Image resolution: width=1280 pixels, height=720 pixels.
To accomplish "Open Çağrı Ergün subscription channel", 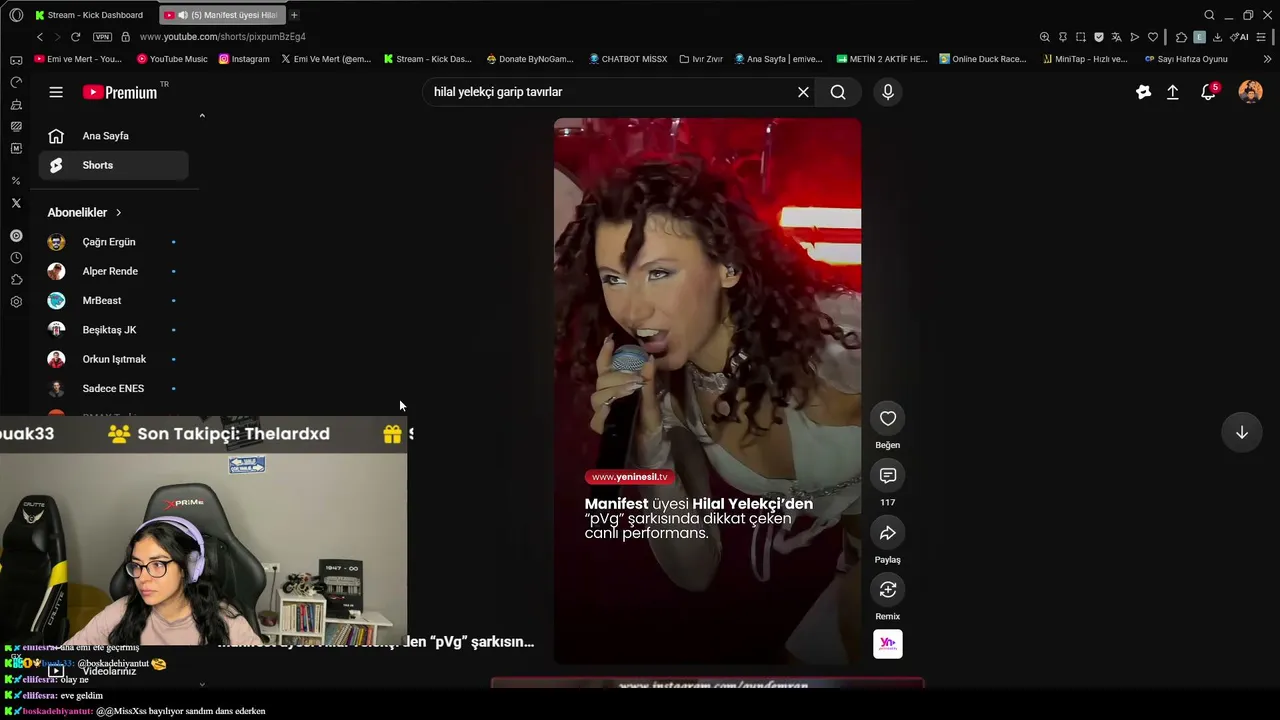I will point(113,242).
